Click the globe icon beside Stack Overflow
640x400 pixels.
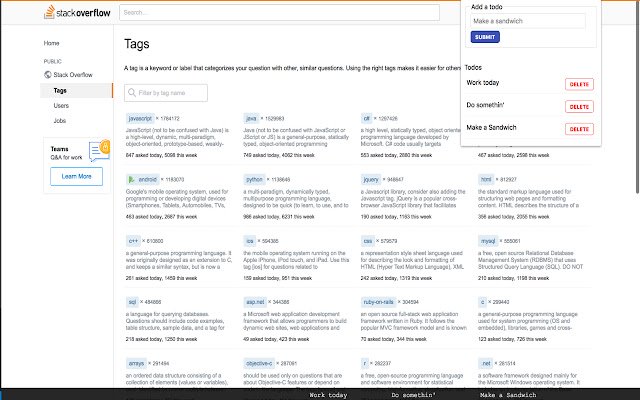tap(48, 75)
